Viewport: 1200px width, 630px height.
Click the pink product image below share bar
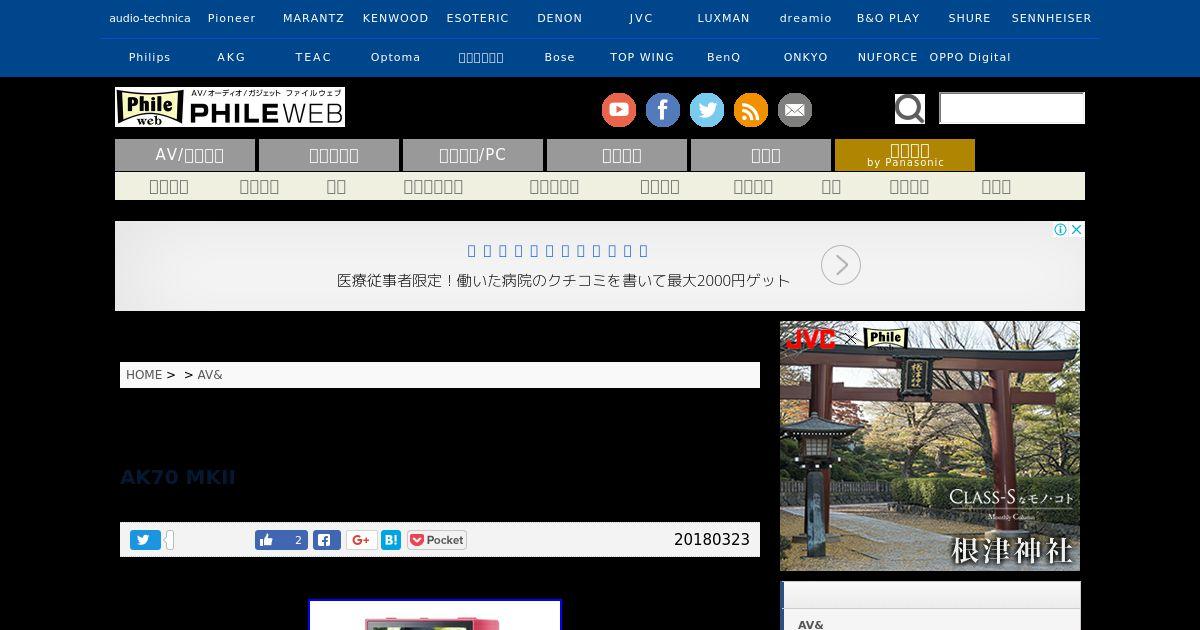(435, 615)
